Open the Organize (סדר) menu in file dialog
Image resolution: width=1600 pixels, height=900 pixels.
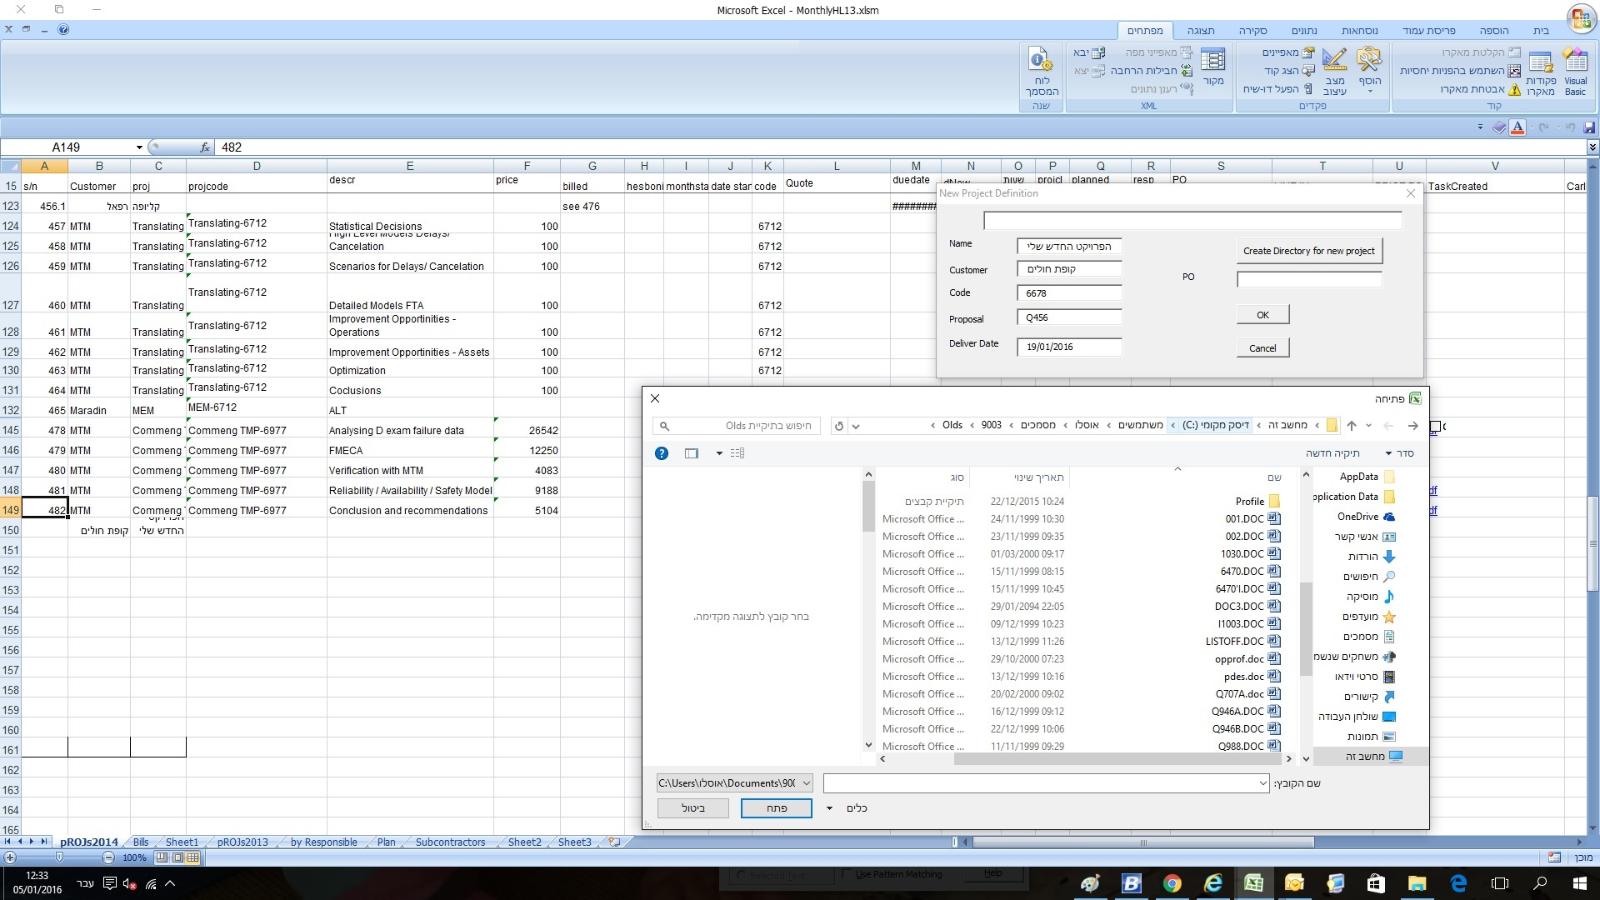[1401, 453]
